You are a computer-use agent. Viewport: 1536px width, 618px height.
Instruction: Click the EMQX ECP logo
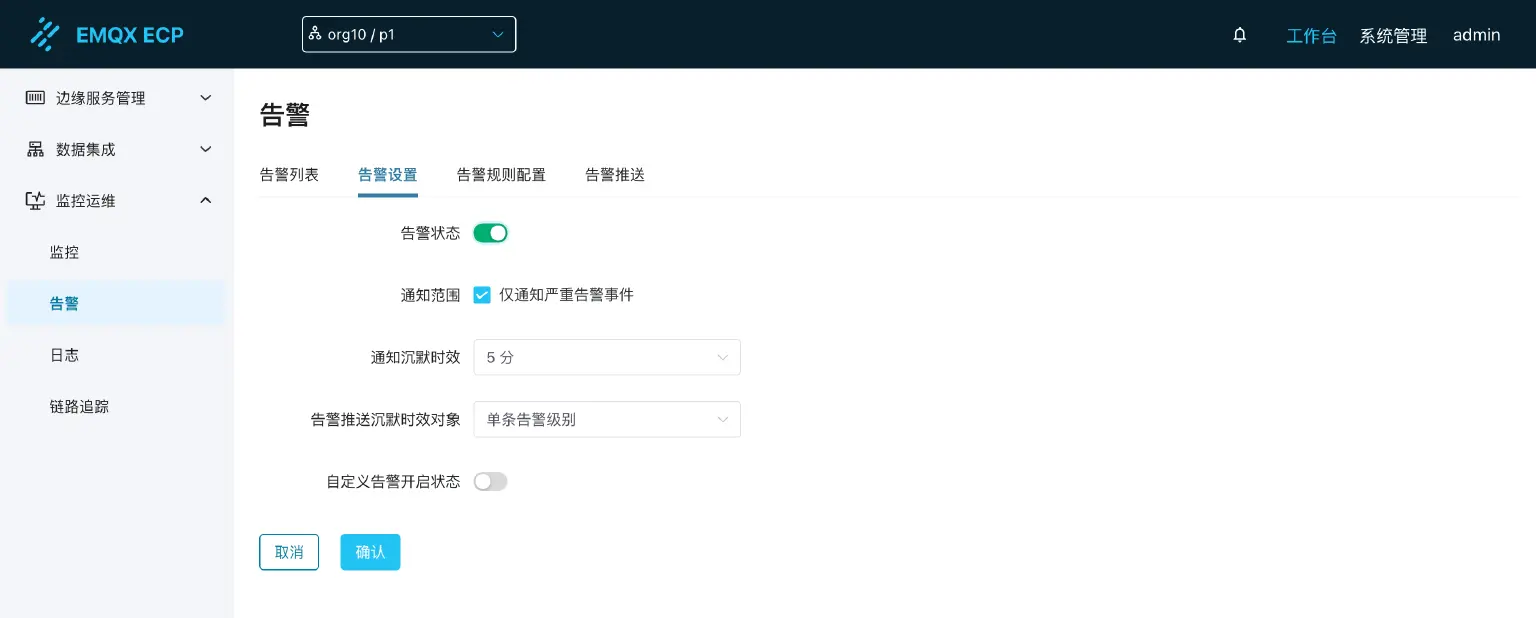[x=107, y=34]
